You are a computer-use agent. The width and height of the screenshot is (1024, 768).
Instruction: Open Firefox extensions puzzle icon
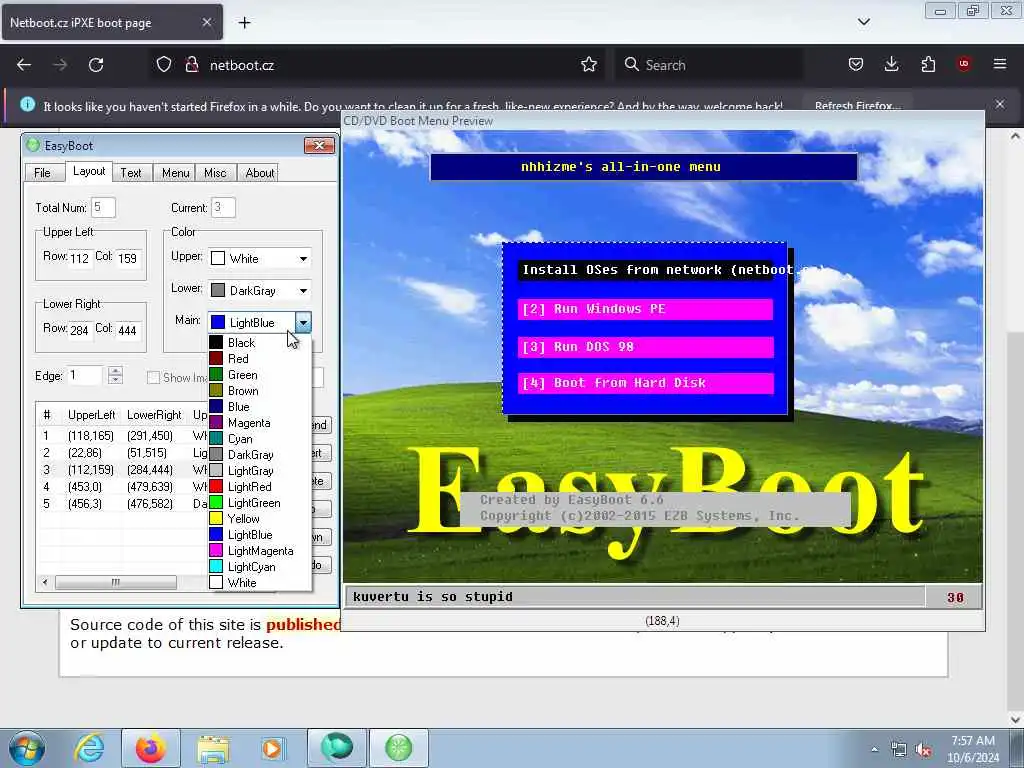[x=928, y=65]
